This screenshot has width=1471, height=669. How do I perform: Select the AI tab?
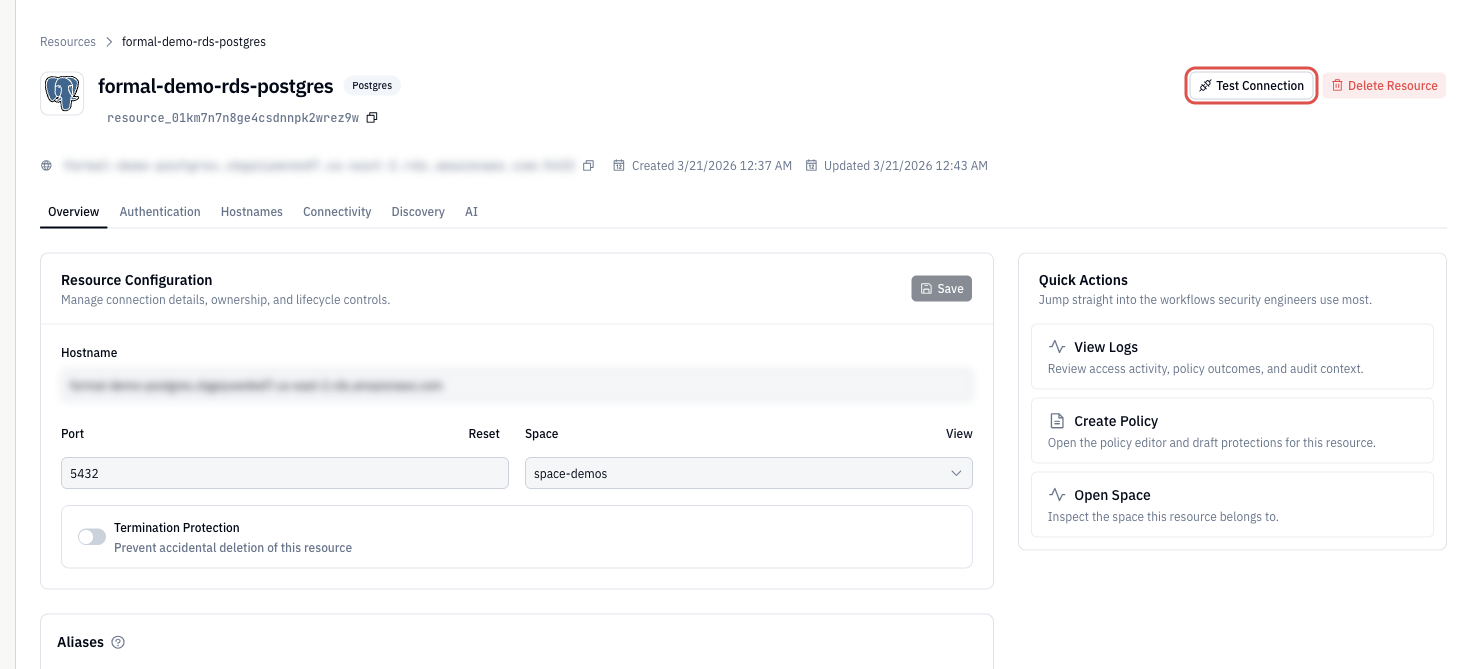pos(471,212)
